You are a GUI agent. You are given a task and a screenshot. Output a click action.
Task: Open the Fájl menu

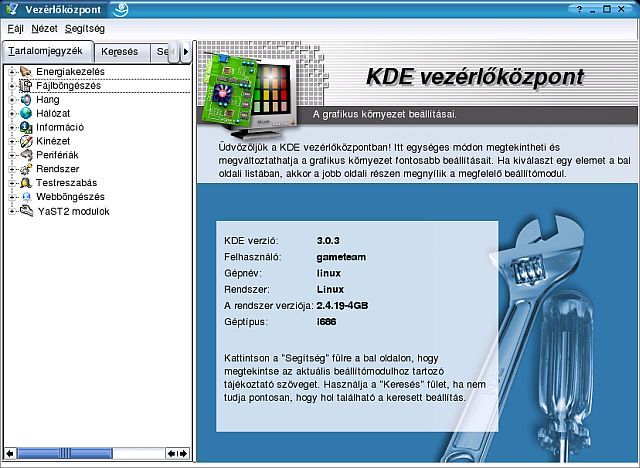tap(16, 29)
